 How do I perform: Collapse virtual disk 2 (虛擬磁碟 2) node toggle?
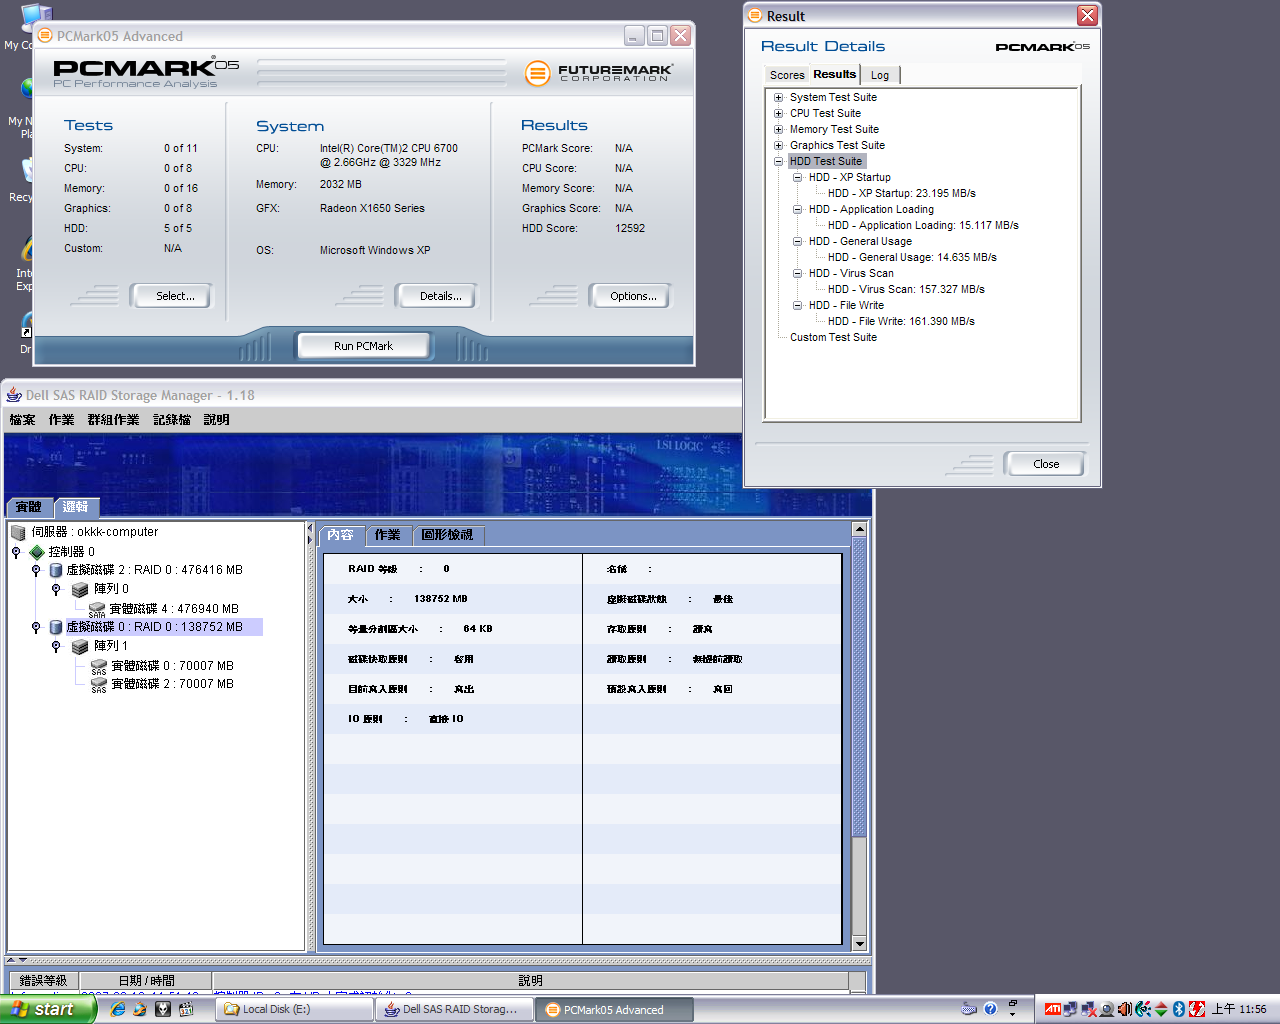pos(36,571)
